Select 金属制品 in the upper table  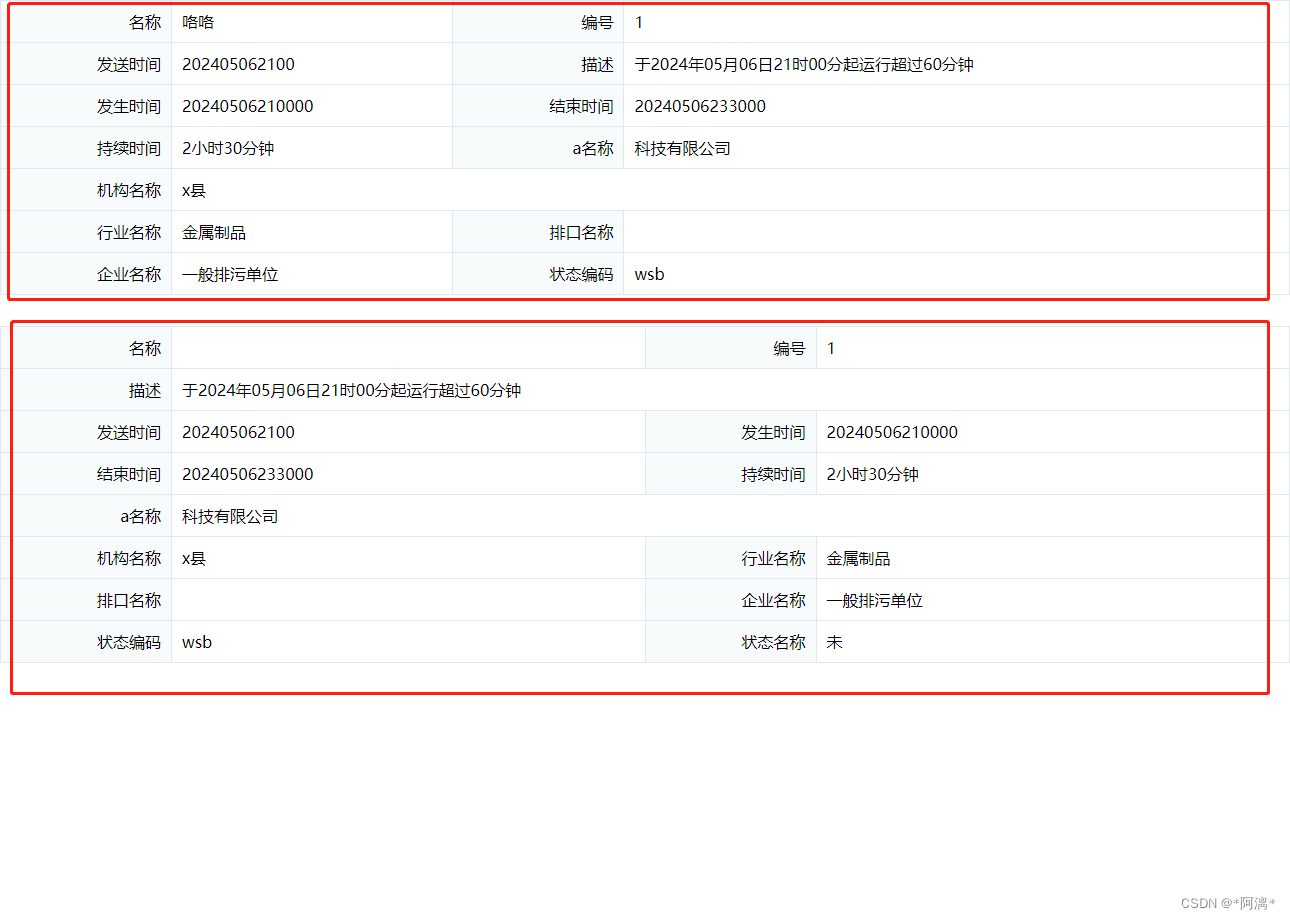click(214, 232)
